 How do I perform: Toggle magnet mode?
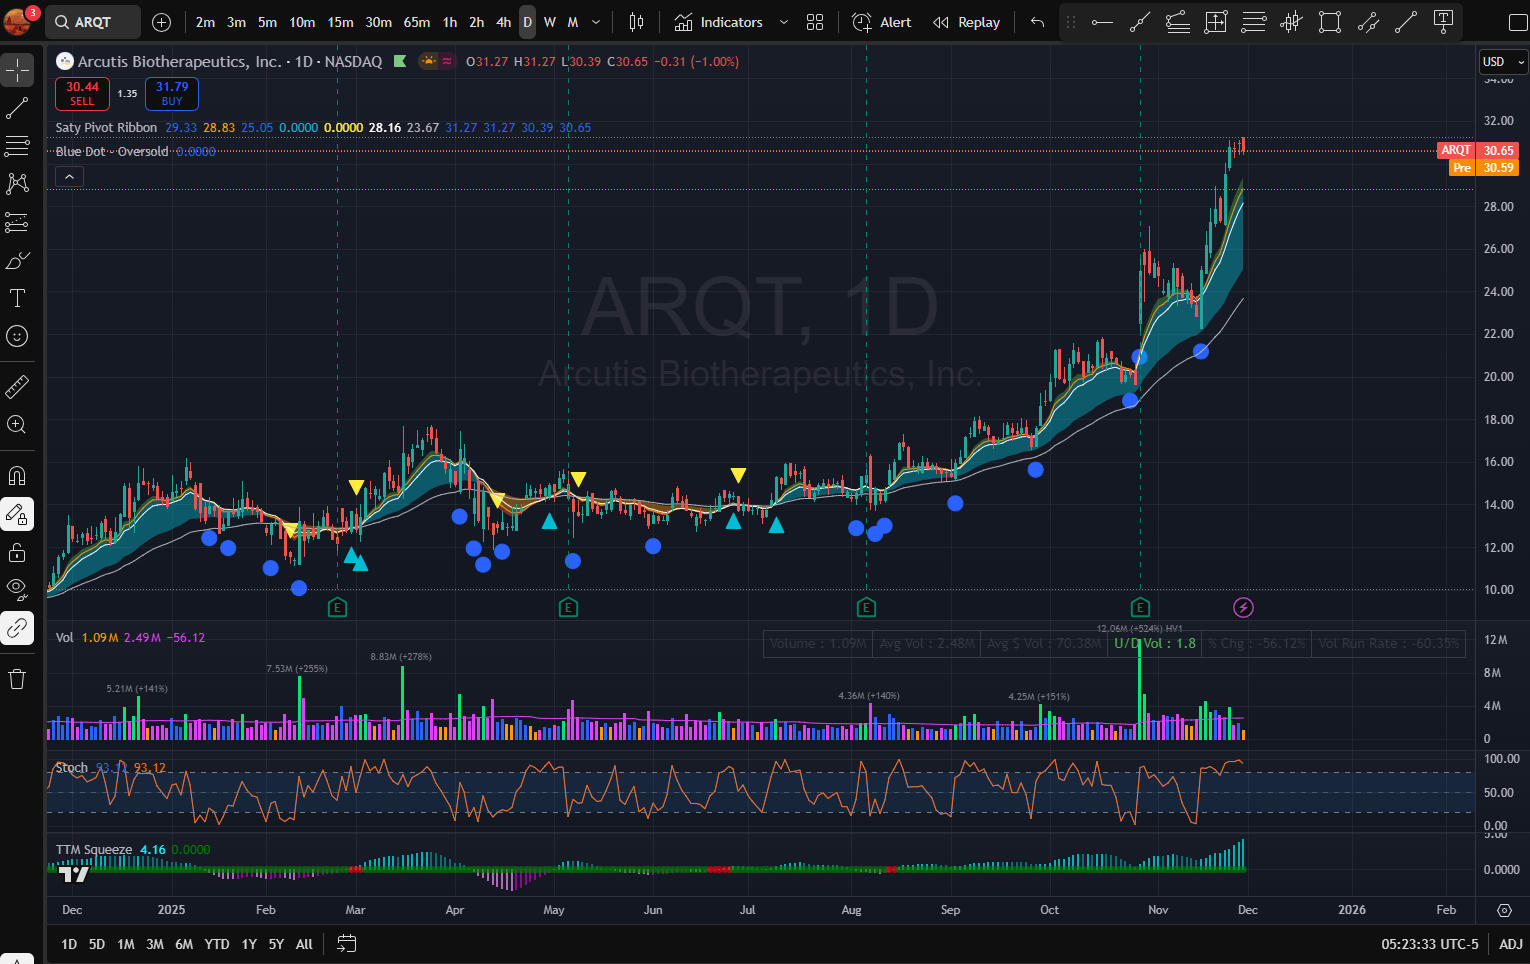[17, 476]
